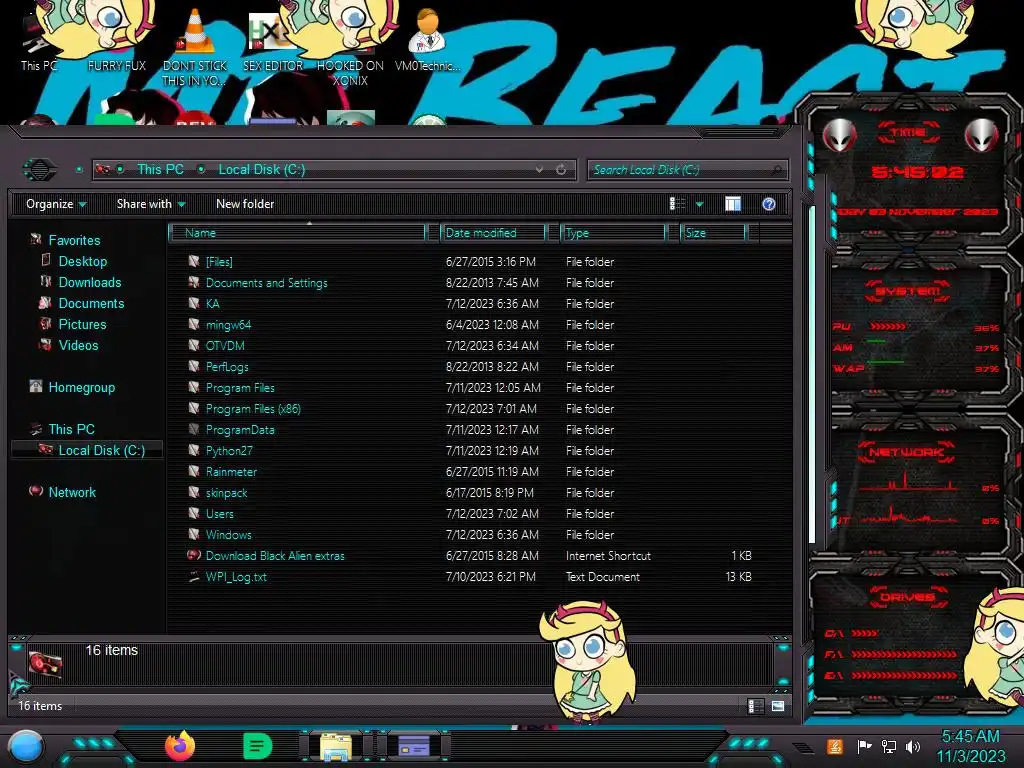Sort by the Type column header
The height and width of the screenshot is (768, 1024).
[x=613, y=233]
